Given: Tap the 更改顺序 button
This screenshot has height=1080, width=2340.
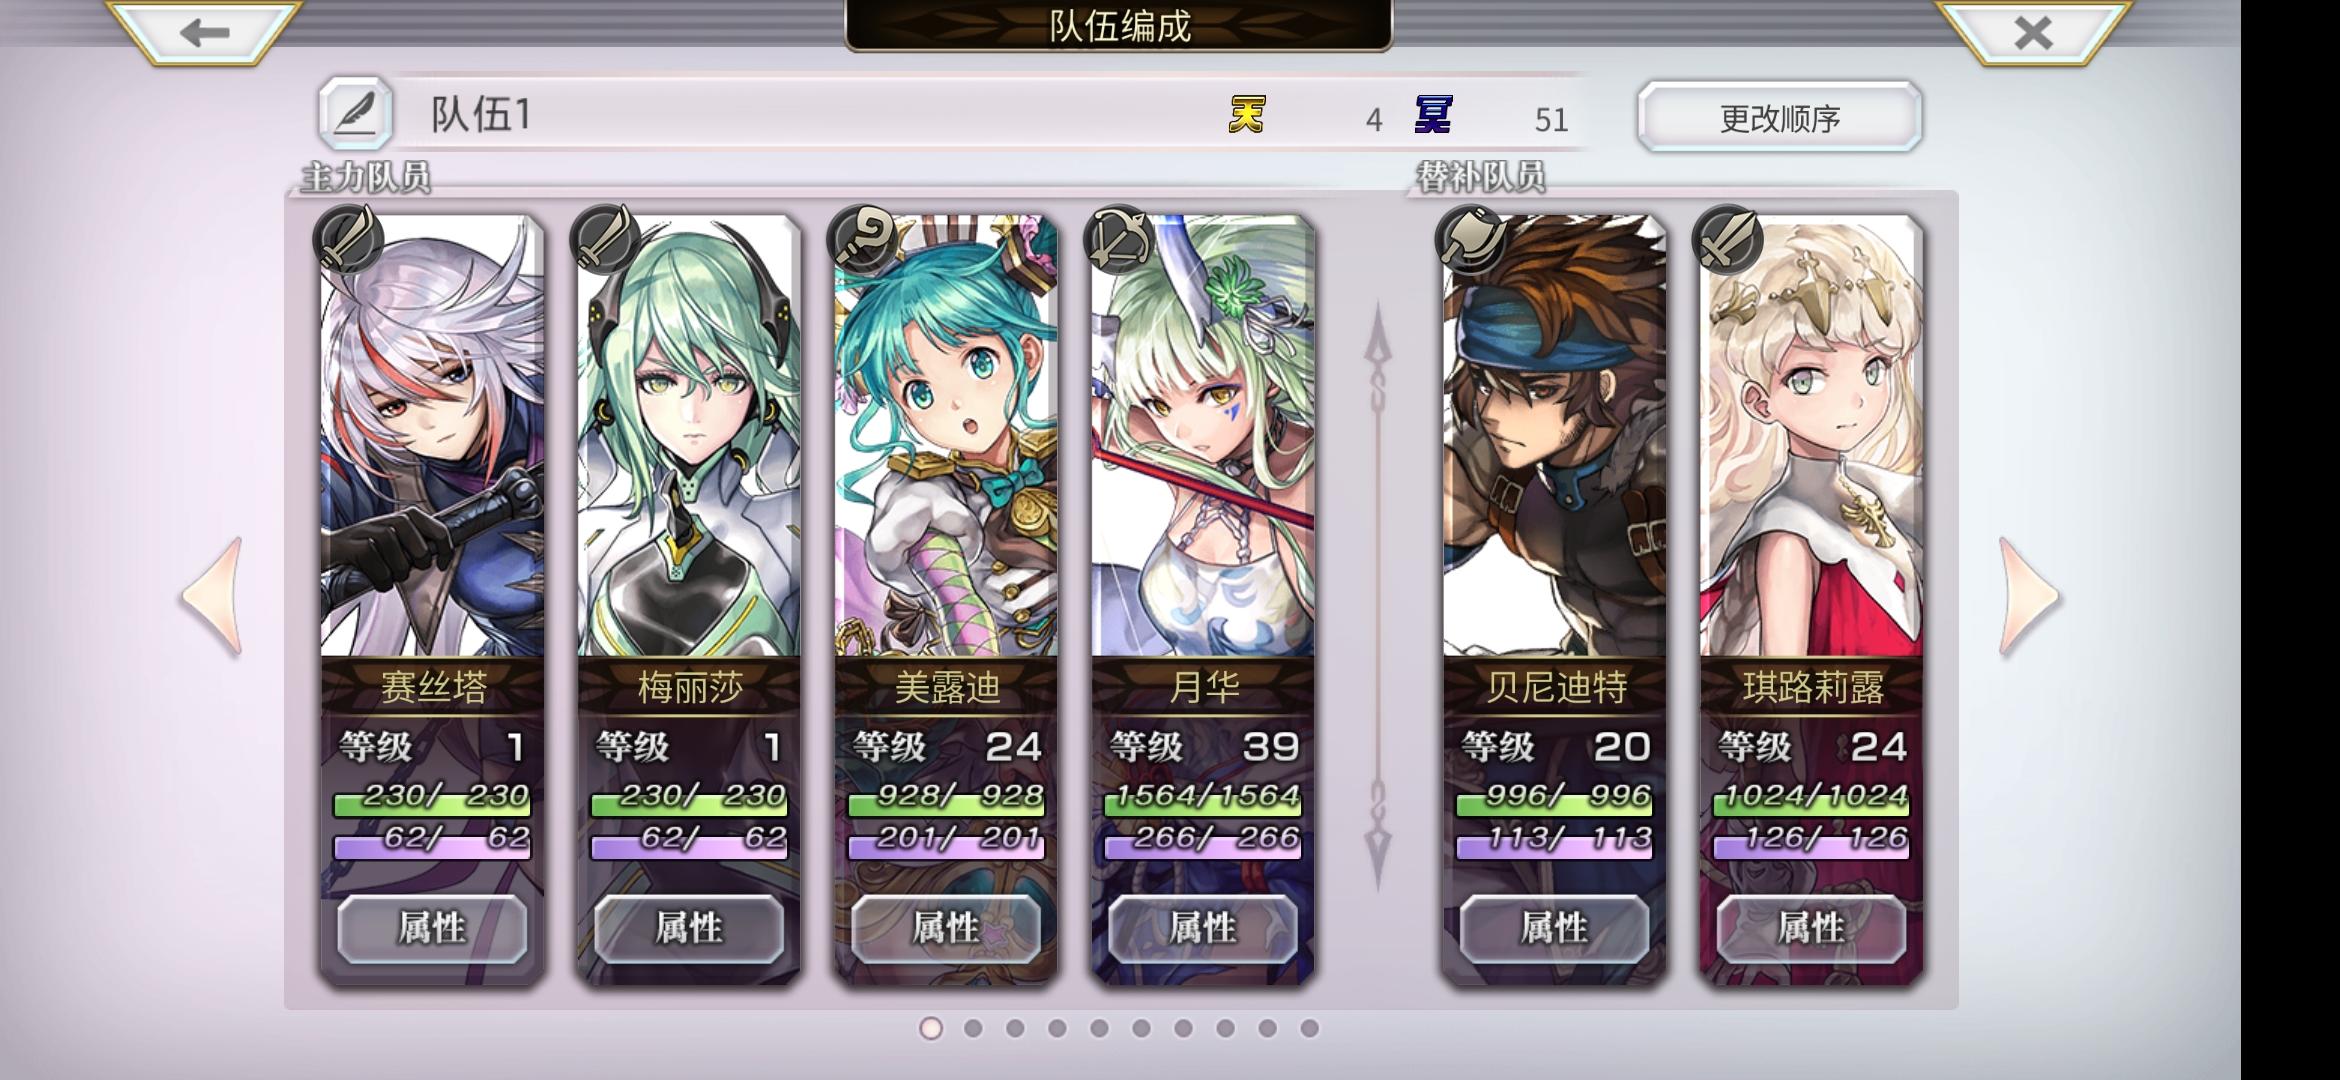Looking at the screenshot, I should tap(1780, 118).
